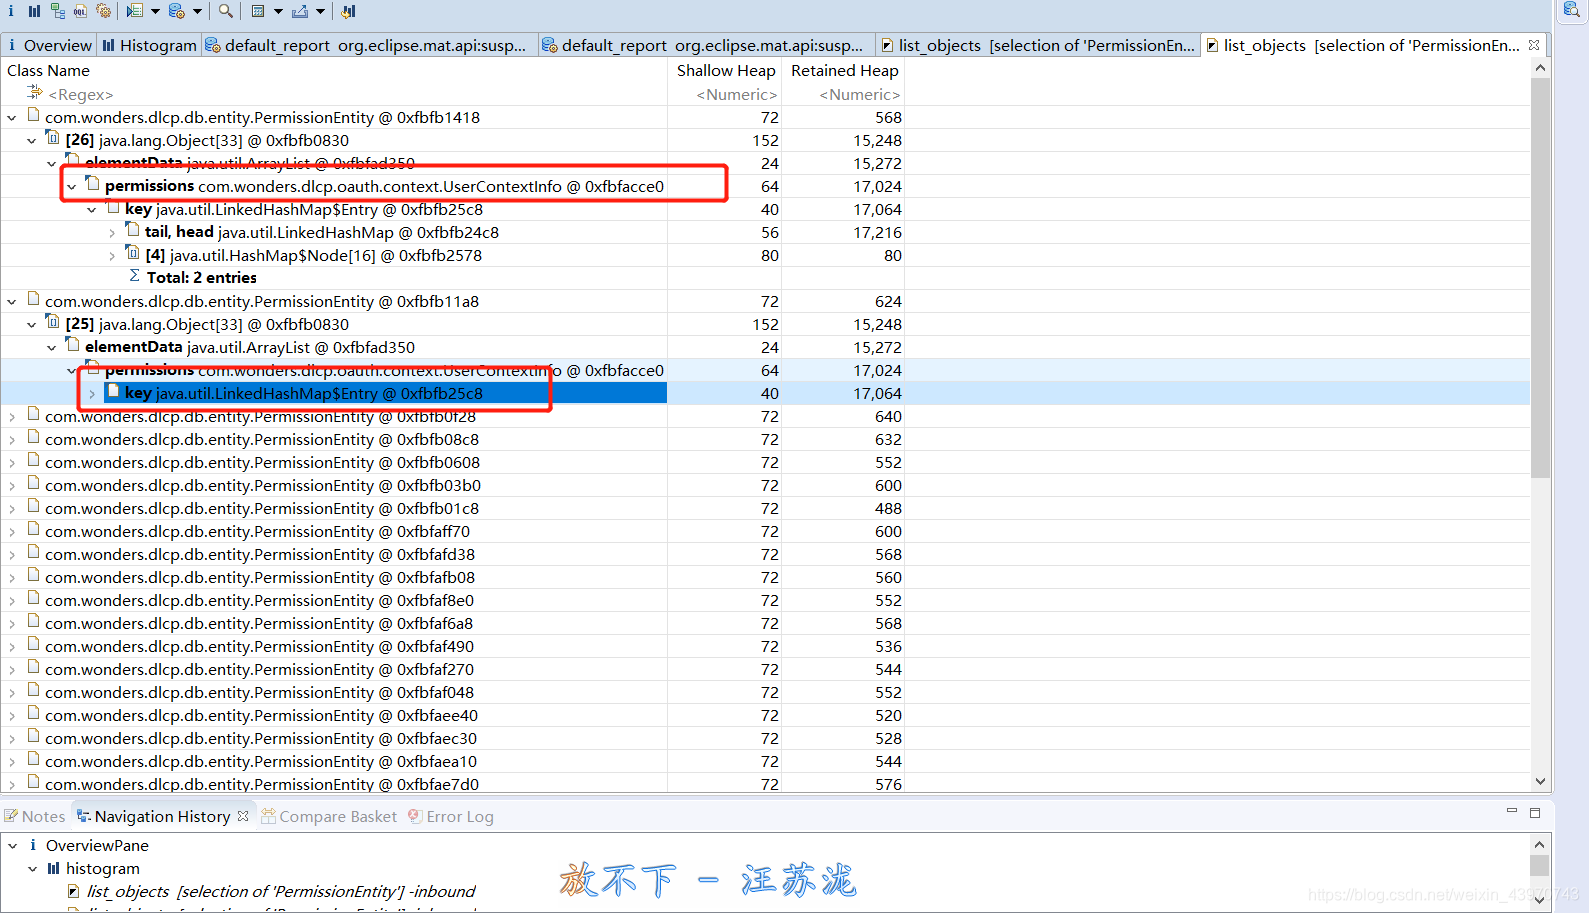Open the second default_report tab
Viewport: 1589px width, 913px height.
click(x=703, y=45)
